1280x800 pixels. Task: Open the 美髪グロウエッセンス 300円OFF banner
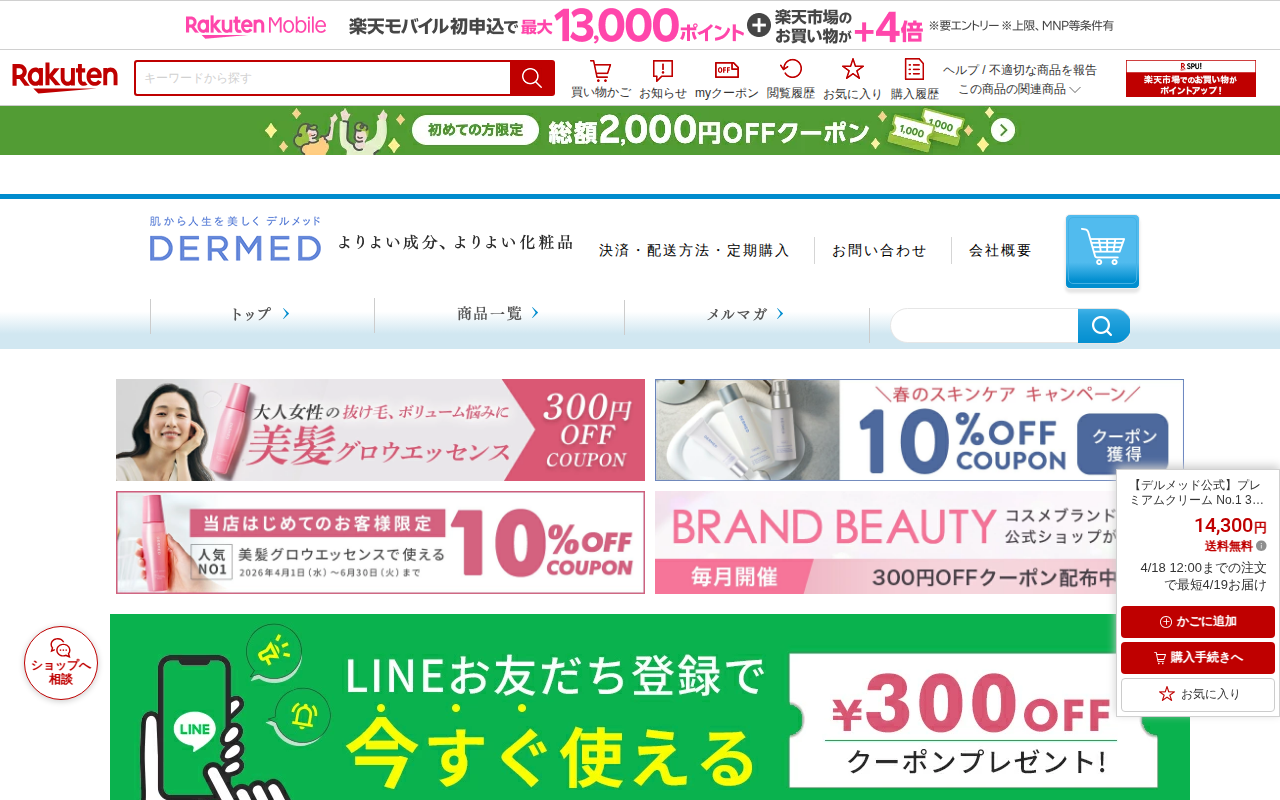[380, 430]
